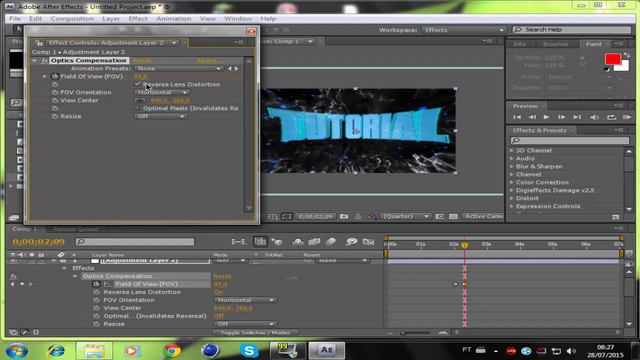The image size is (640, 360).
Task: Swap foreground and background paint colors
Action: (x=627, y=55)
